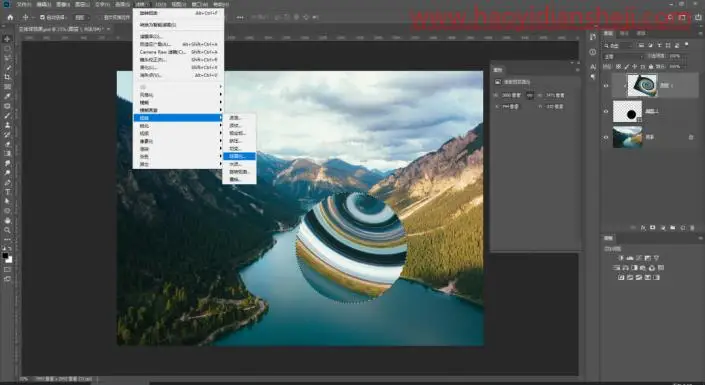This screenshot has height=385, width=705.
Task: Toggle Show Transform Controls checkbox
Action: [x=100, y=17]
